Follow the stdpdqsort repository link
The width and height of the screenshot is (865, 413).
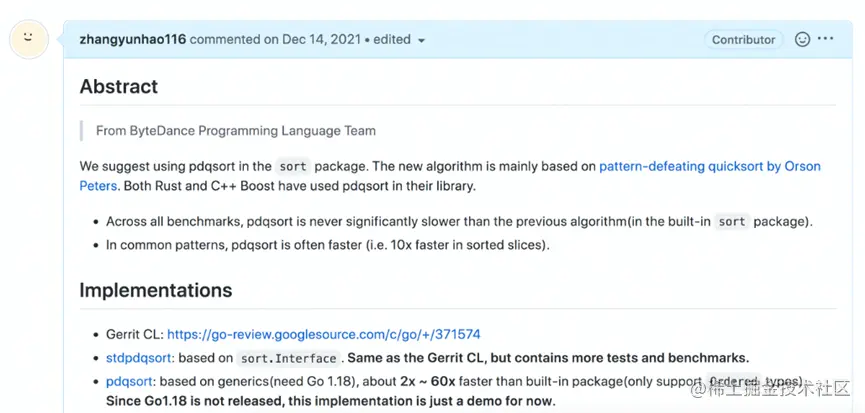140,357
